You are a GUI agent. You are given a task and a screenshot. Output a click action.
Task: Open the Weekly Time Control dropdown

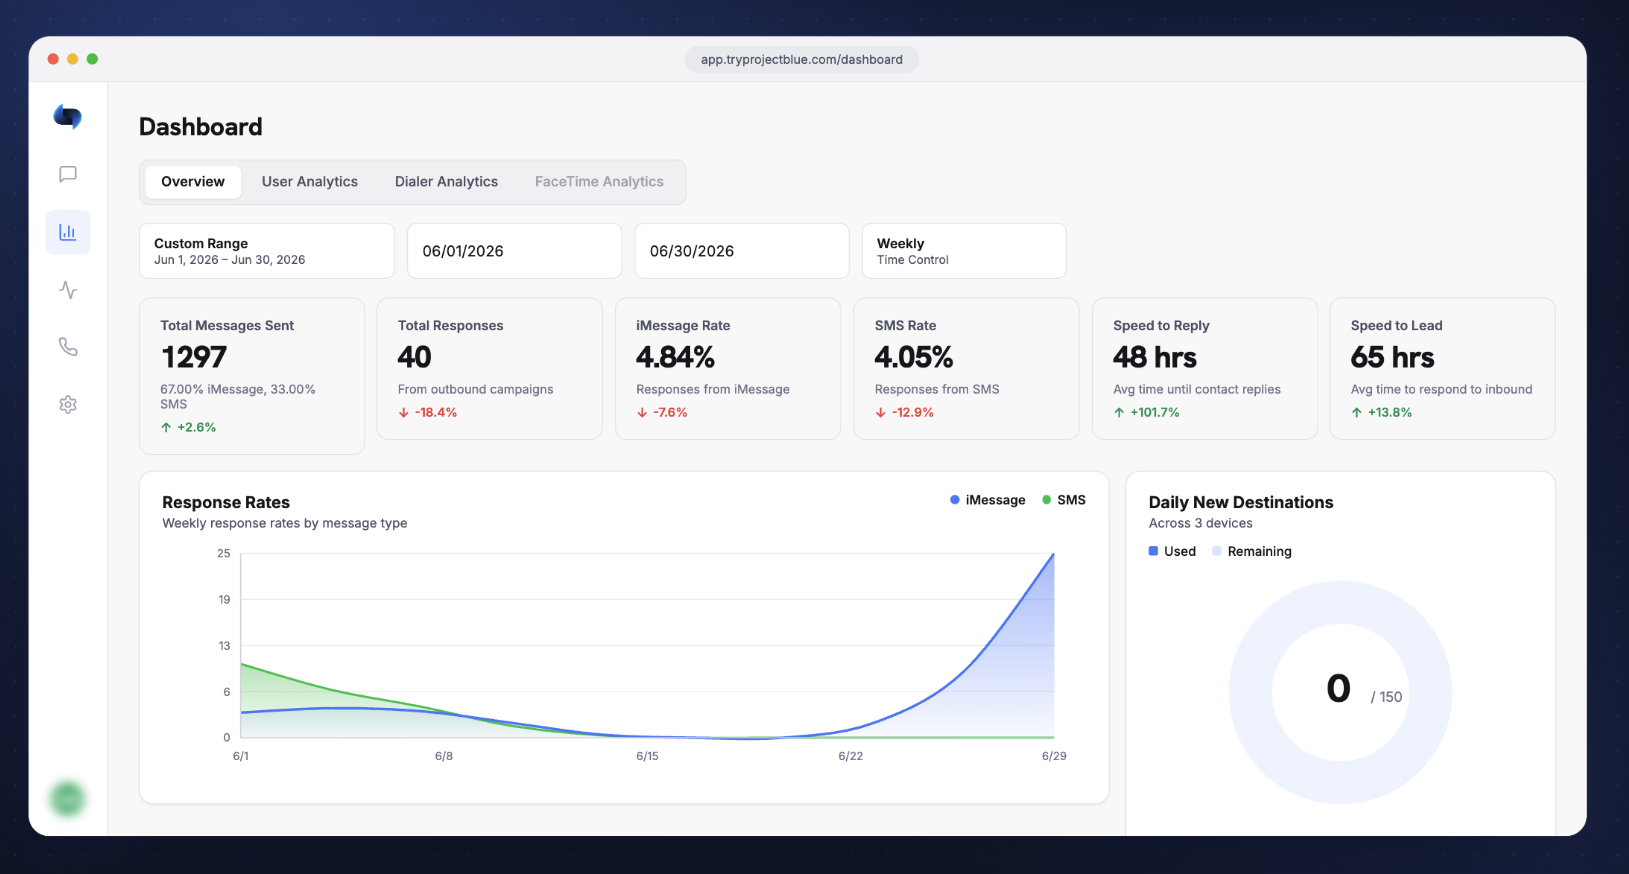point(964,251)
